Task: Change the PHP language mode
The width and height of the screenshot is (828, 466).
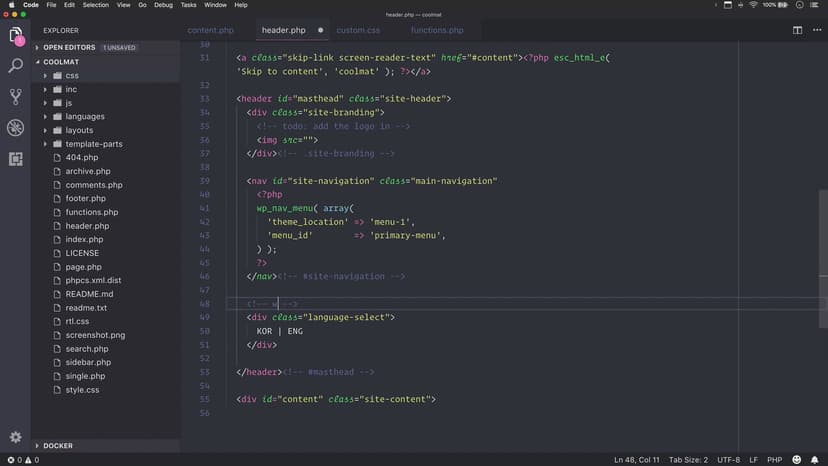Action: [x=774, y=460]
